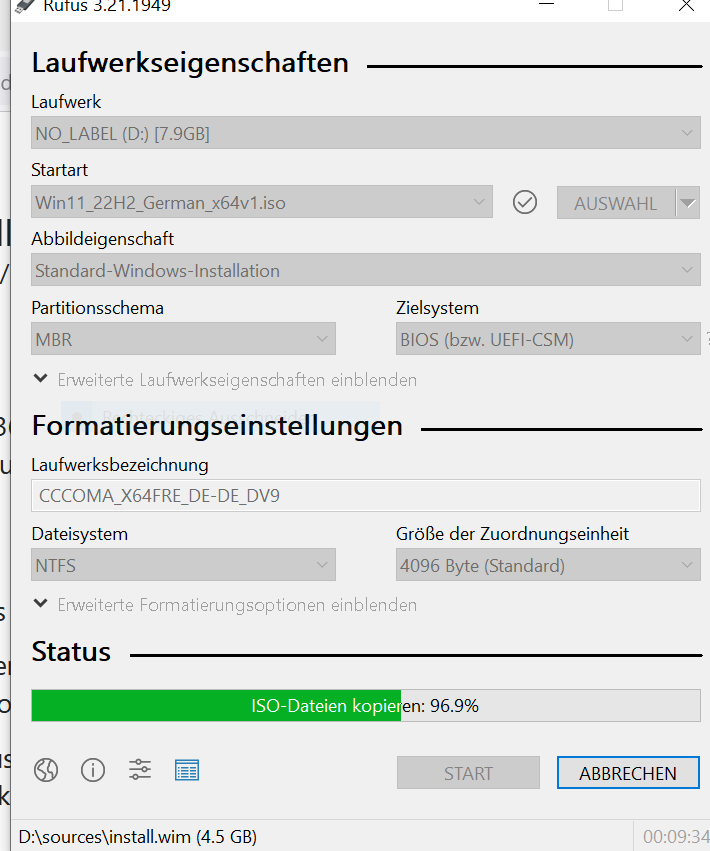The width and height of the screenshot is (710, 851).
Task: Click the ISO checksum checkmark icon
Action: coord(524,202)
